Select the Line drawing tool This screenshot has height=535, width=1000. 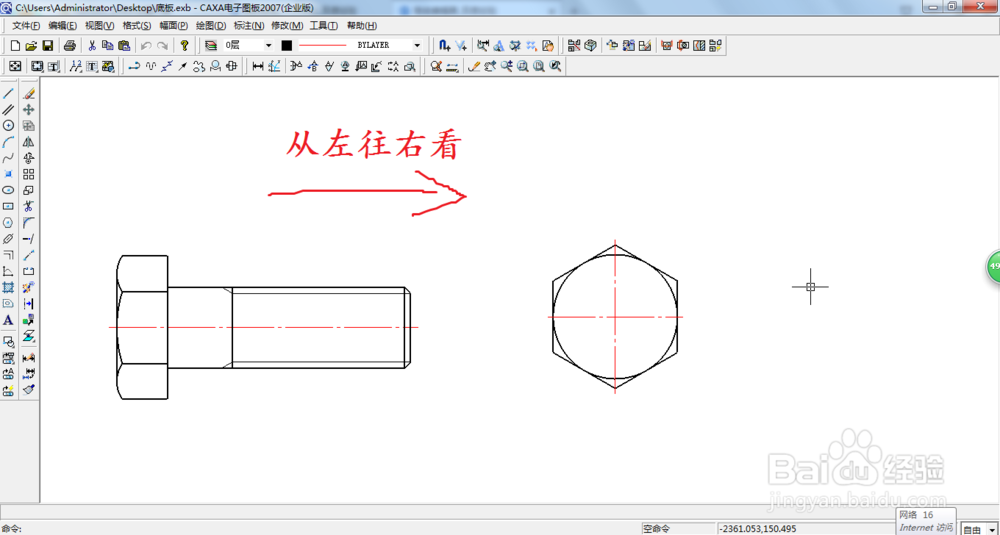pos(9,94)
